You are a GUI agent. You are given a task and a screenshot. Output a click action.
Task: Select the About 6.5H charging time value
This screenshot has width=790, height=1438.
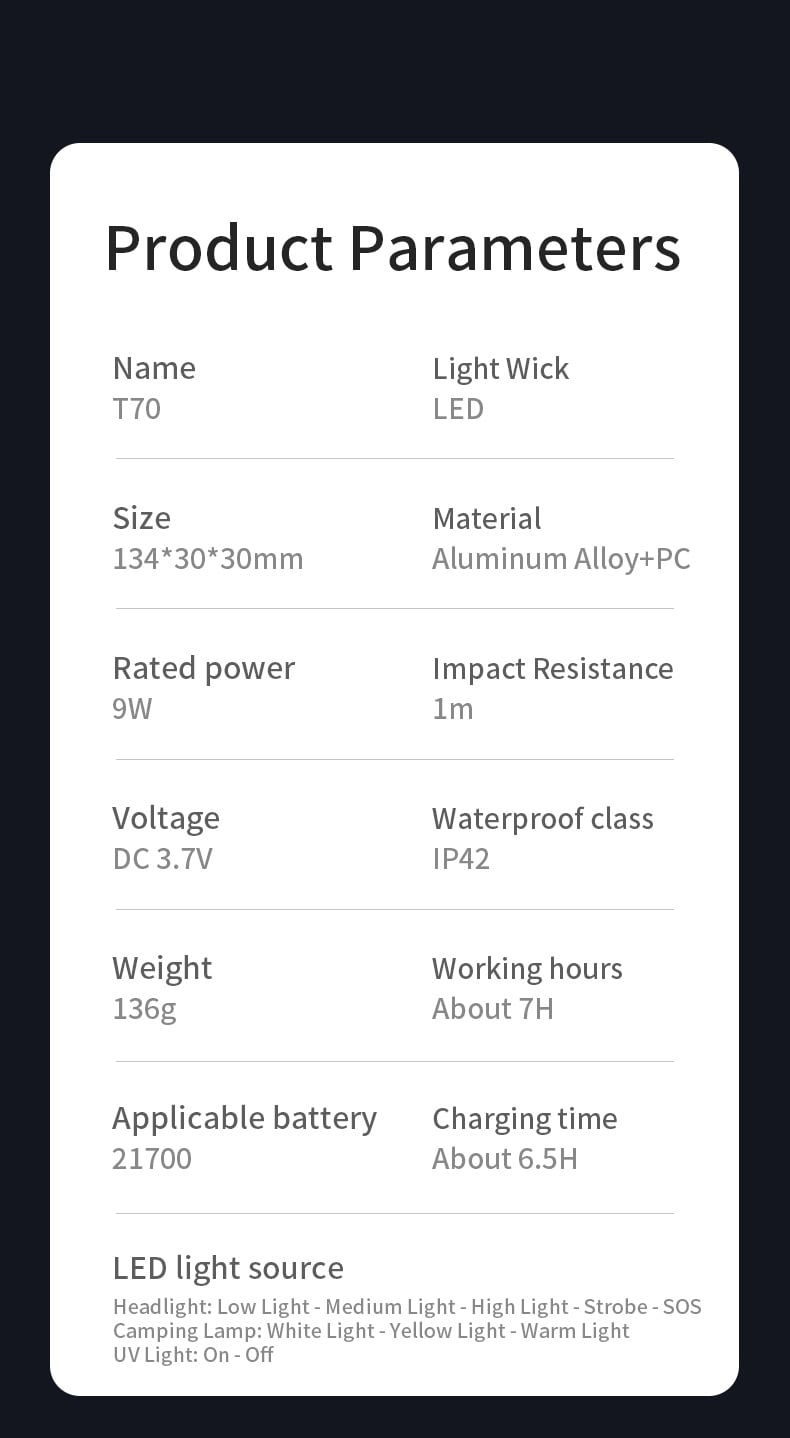click(x=505, y=1159)
